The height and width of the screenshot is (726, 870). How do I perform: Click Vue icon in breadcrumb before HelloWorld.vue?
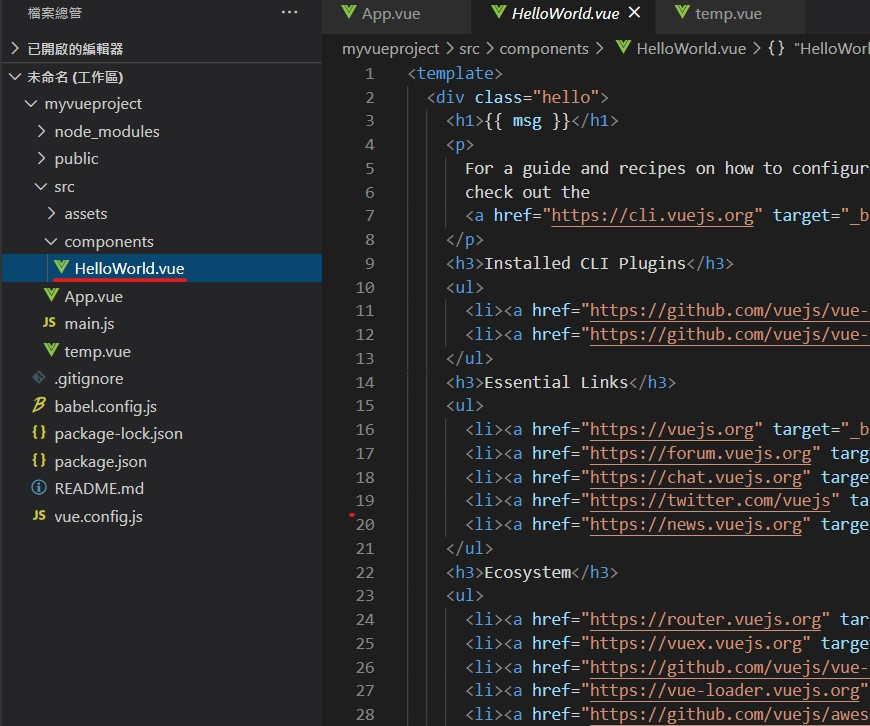point(623,48)
